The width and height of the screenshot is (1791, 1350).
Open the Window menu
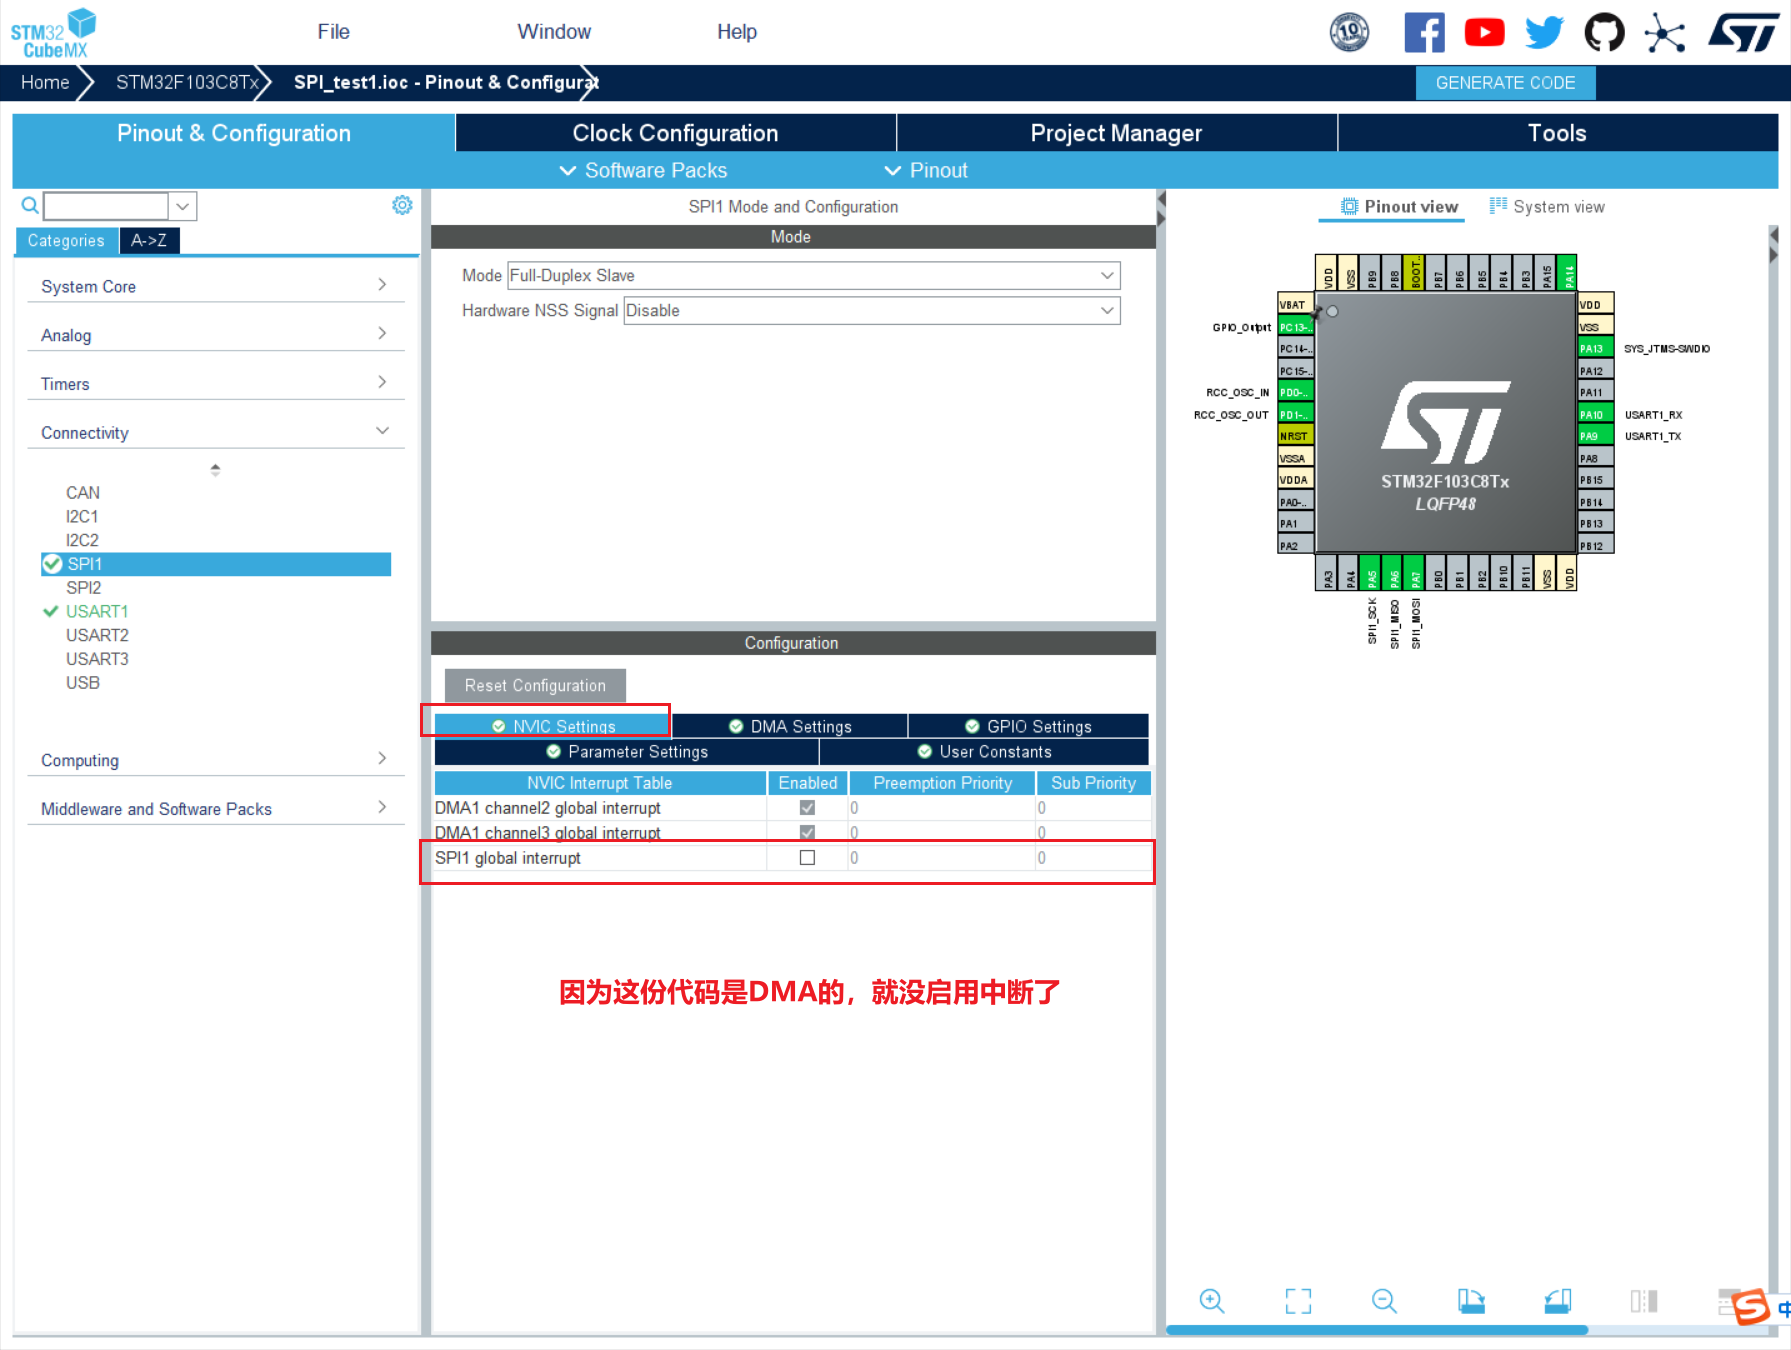pyautogui.click(x=554, y=32)
